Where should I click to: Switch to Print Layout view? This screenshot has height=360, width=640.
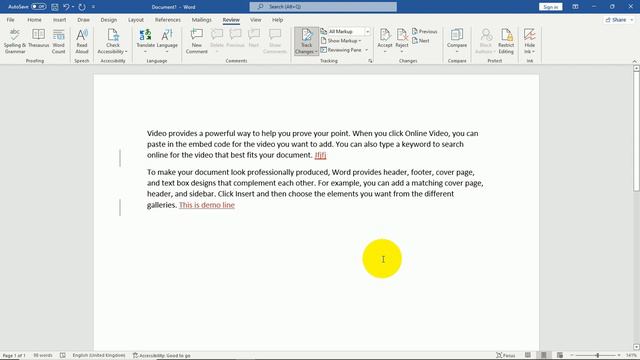pyautogui.click(x=544, y=356)
